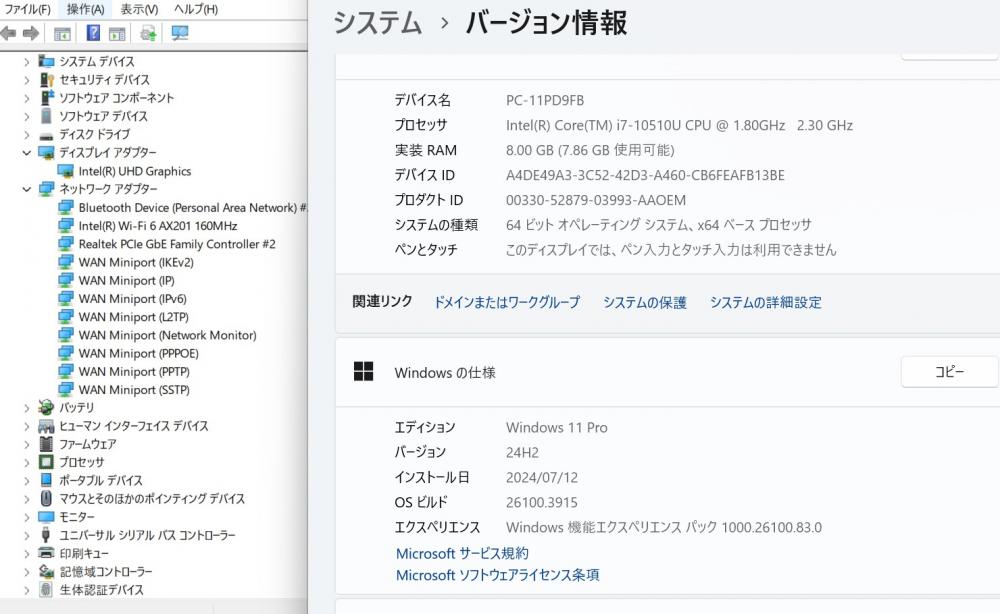Click the Intel(R) UHD Graphics adapter icon

coord(65,171)
